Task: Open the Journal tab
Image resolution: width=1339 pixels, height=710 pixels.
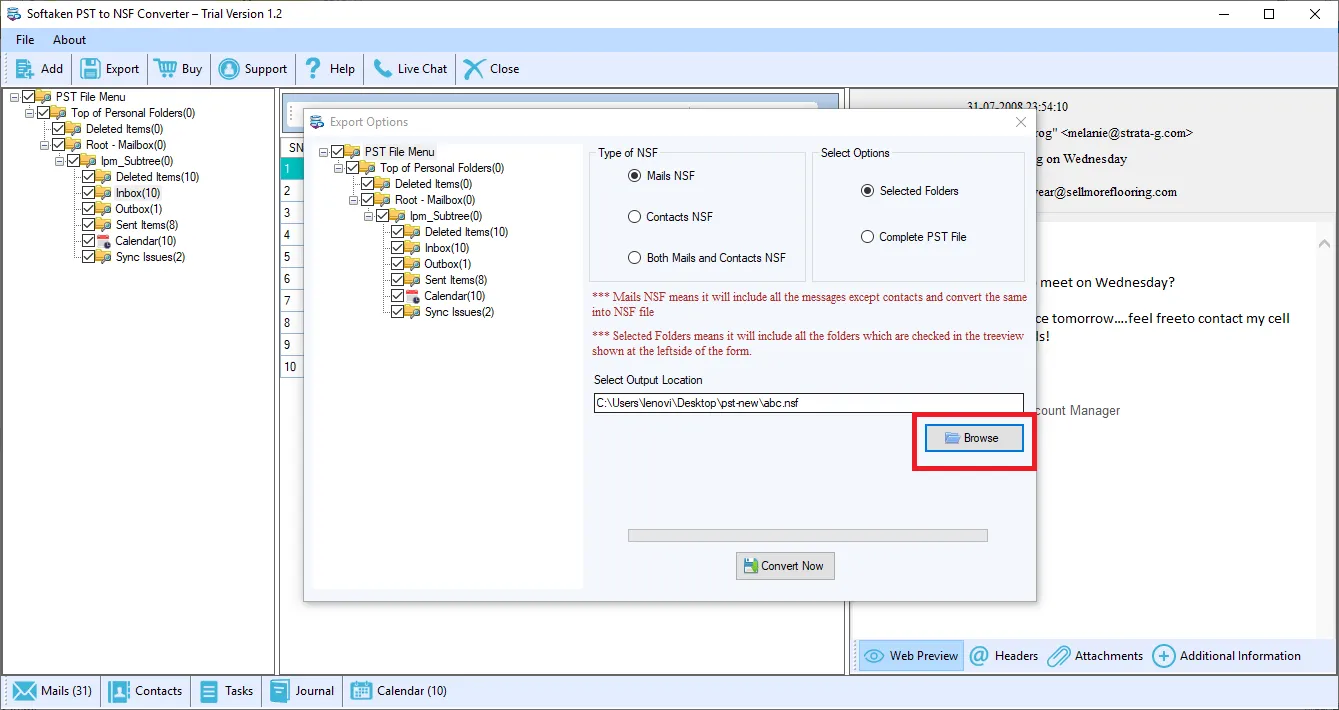Action: [x=301, y=691]
